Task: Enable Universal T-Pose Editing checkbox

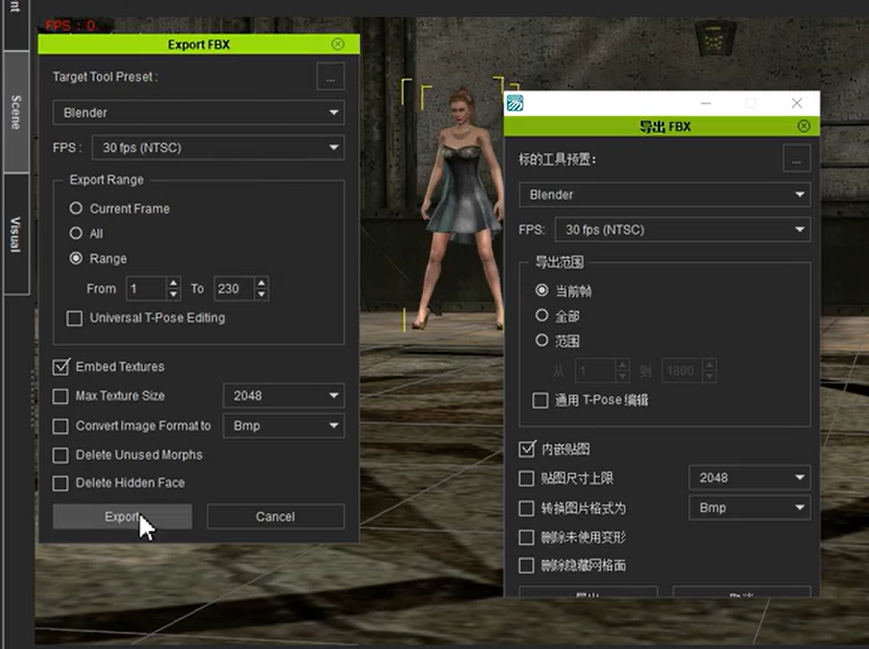Action: click(x=74, y=318)
